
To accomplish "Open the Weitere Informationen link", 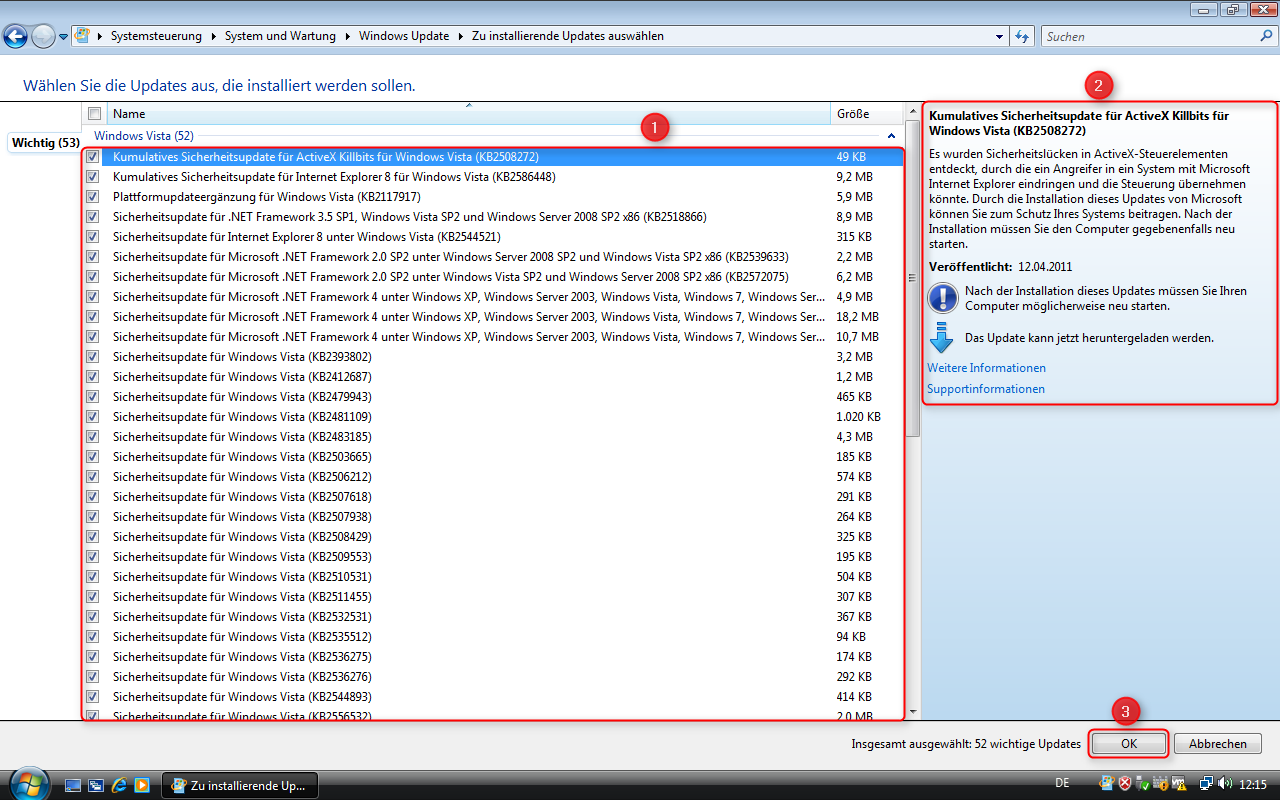I will point(986,367).
